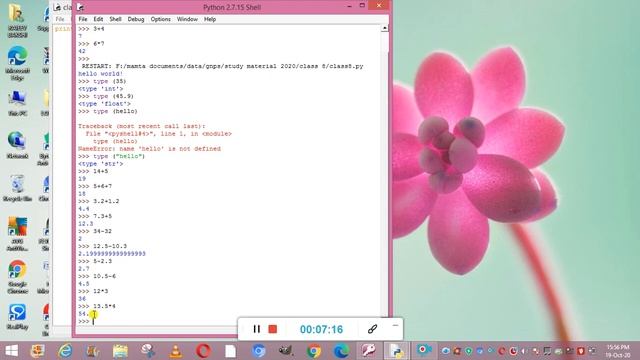Click the RESTART file path line
Screen dimensions: 640x360
222,66
